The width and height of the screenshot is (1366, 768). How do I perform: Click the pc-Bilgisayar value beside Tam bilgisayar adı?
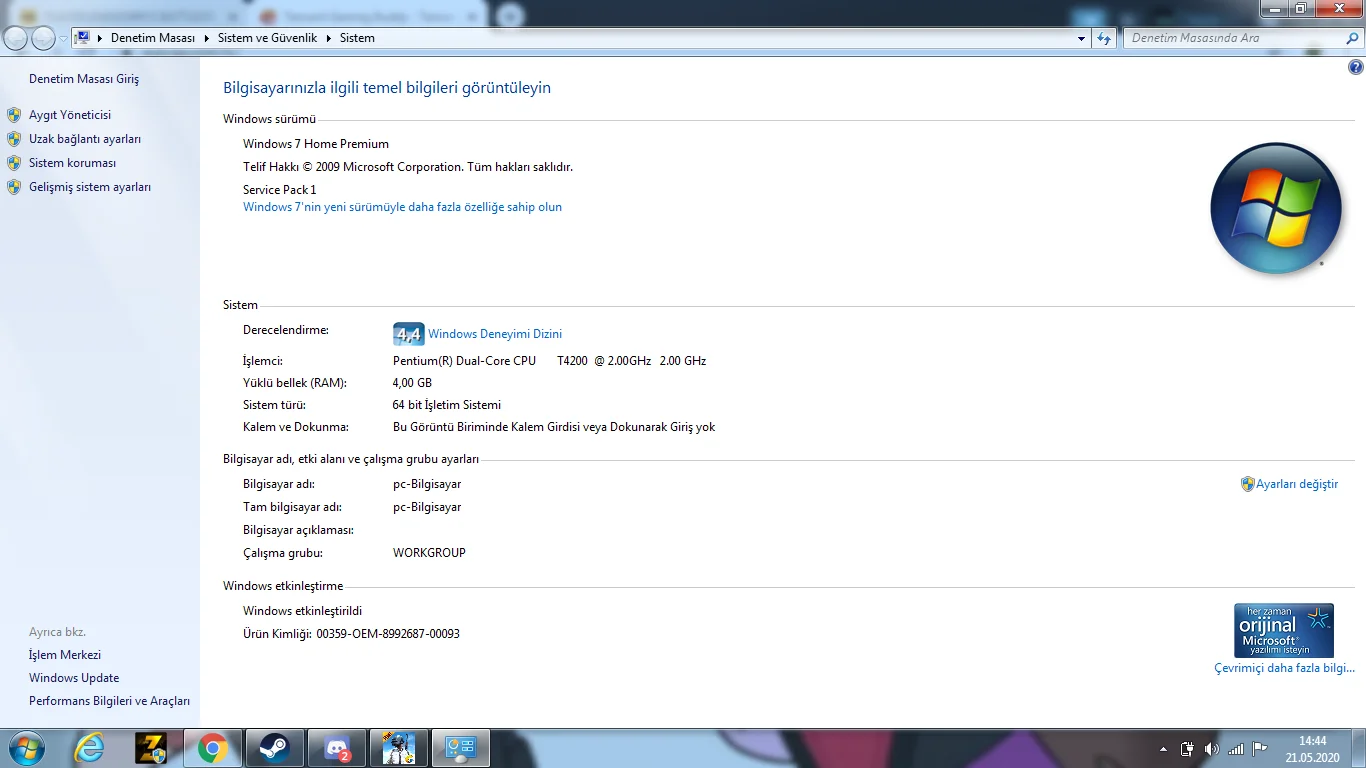(427, 507)
